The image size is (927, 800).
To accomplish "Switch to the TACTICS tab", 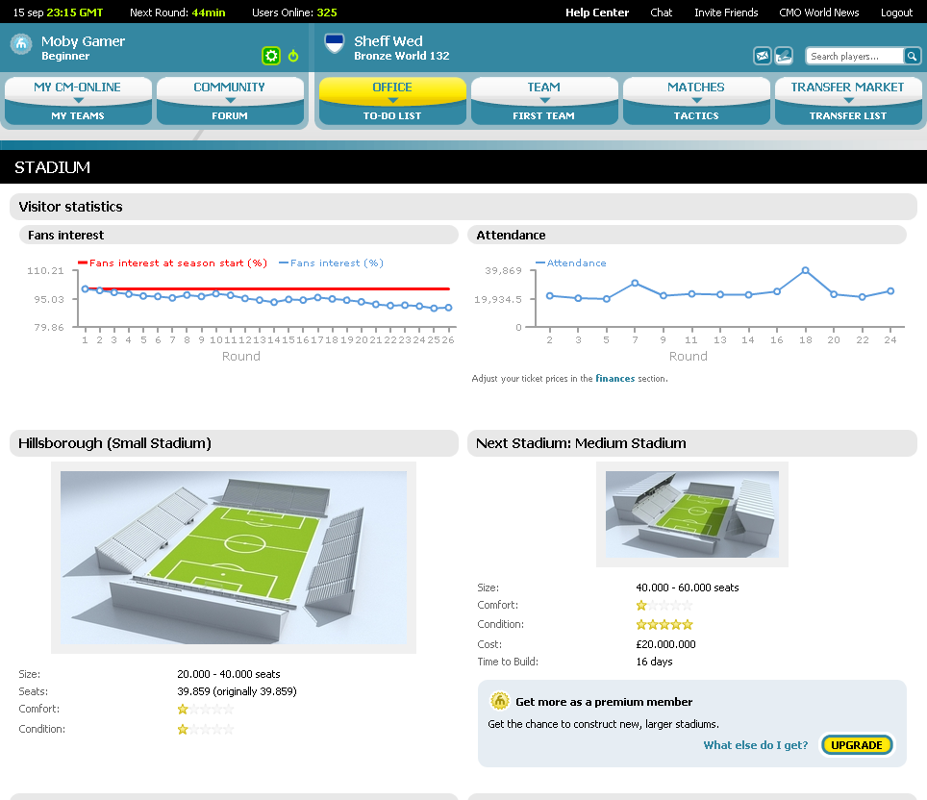I will [x=695, y=116].
